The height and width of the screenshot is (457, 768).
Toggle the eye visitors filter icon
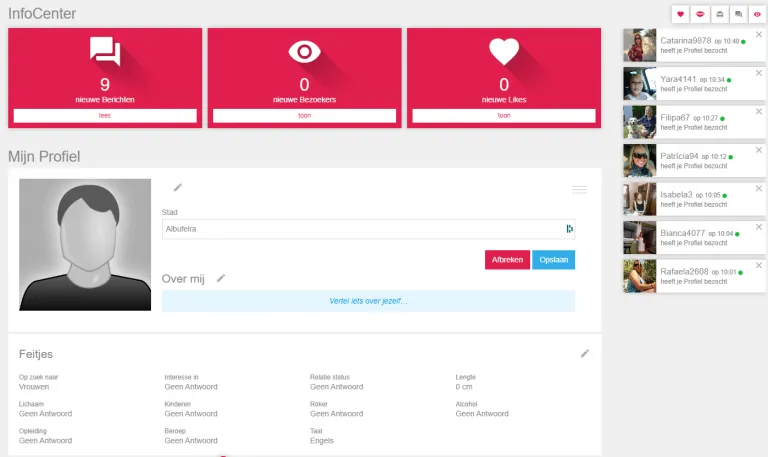tap(757, 14)
